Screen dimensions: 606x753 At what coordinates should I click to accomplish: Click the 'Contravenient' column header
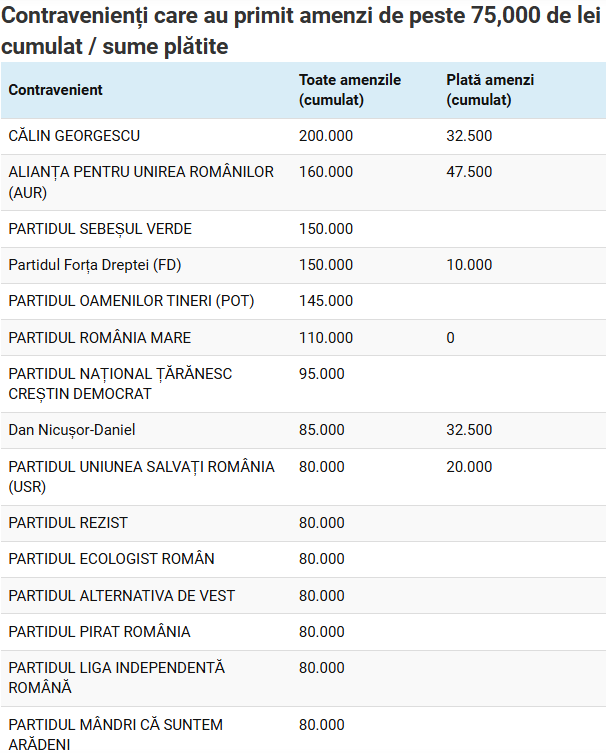(55, 90)
